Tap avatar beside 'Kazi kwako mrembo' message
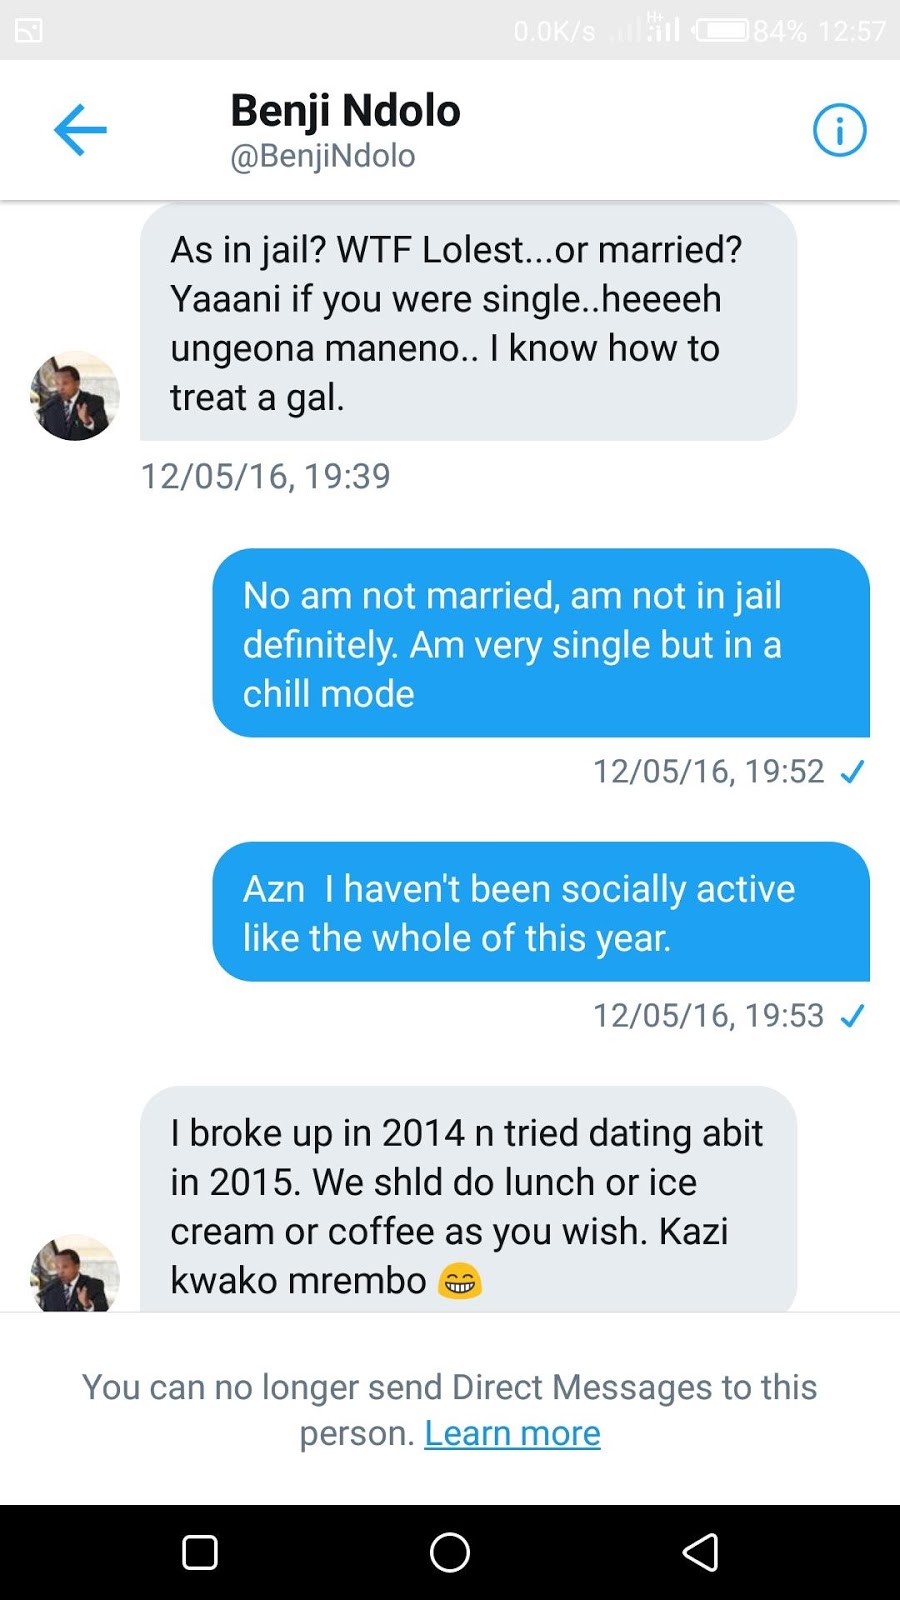Viewport: 900px width, 1600px height. [x=75, y=1273]
